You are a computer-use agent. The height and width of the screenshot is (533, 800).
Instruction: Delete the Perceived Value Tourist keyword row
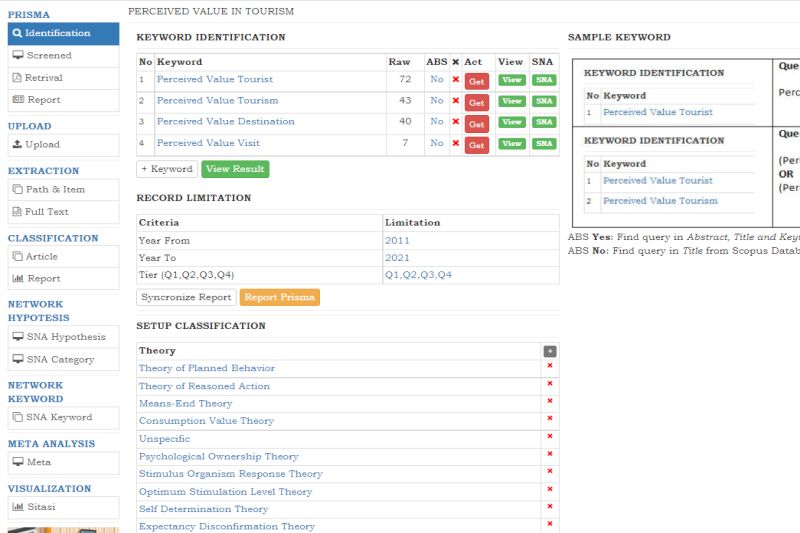pos(456,80)
